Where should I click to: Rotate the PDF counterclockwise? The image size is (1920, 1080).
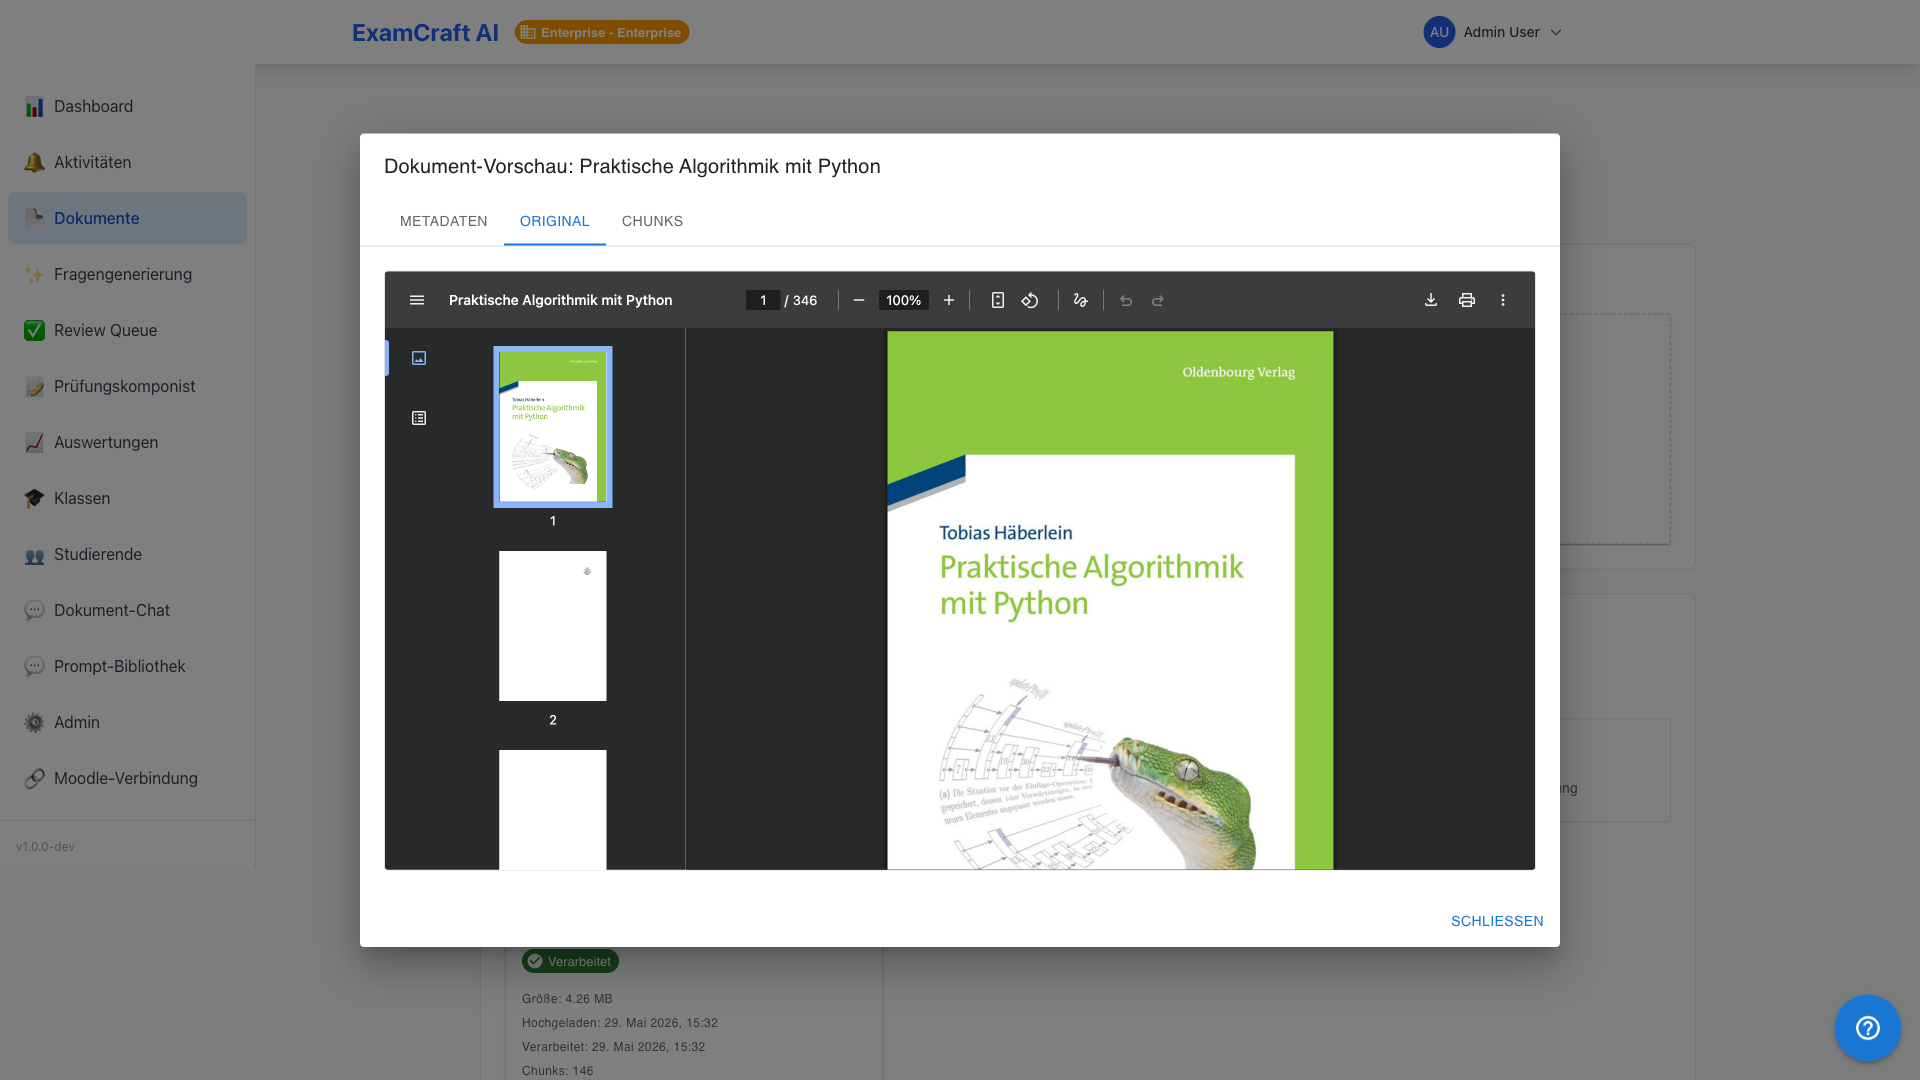(x=1030, y=300)
